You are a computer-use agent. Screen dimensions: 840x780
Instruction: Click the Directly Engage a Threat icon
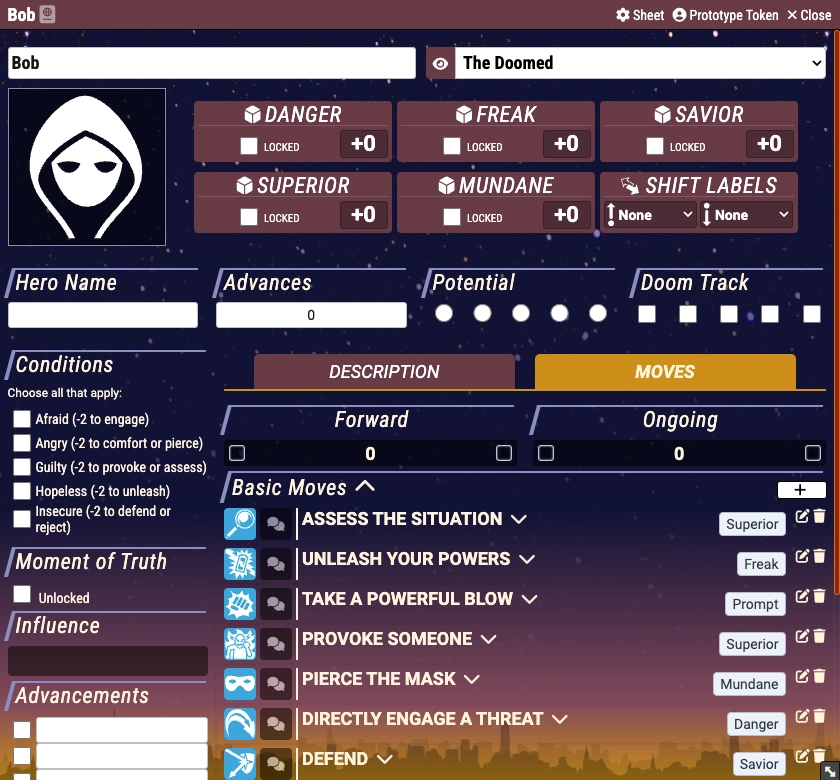click(239, 724)
